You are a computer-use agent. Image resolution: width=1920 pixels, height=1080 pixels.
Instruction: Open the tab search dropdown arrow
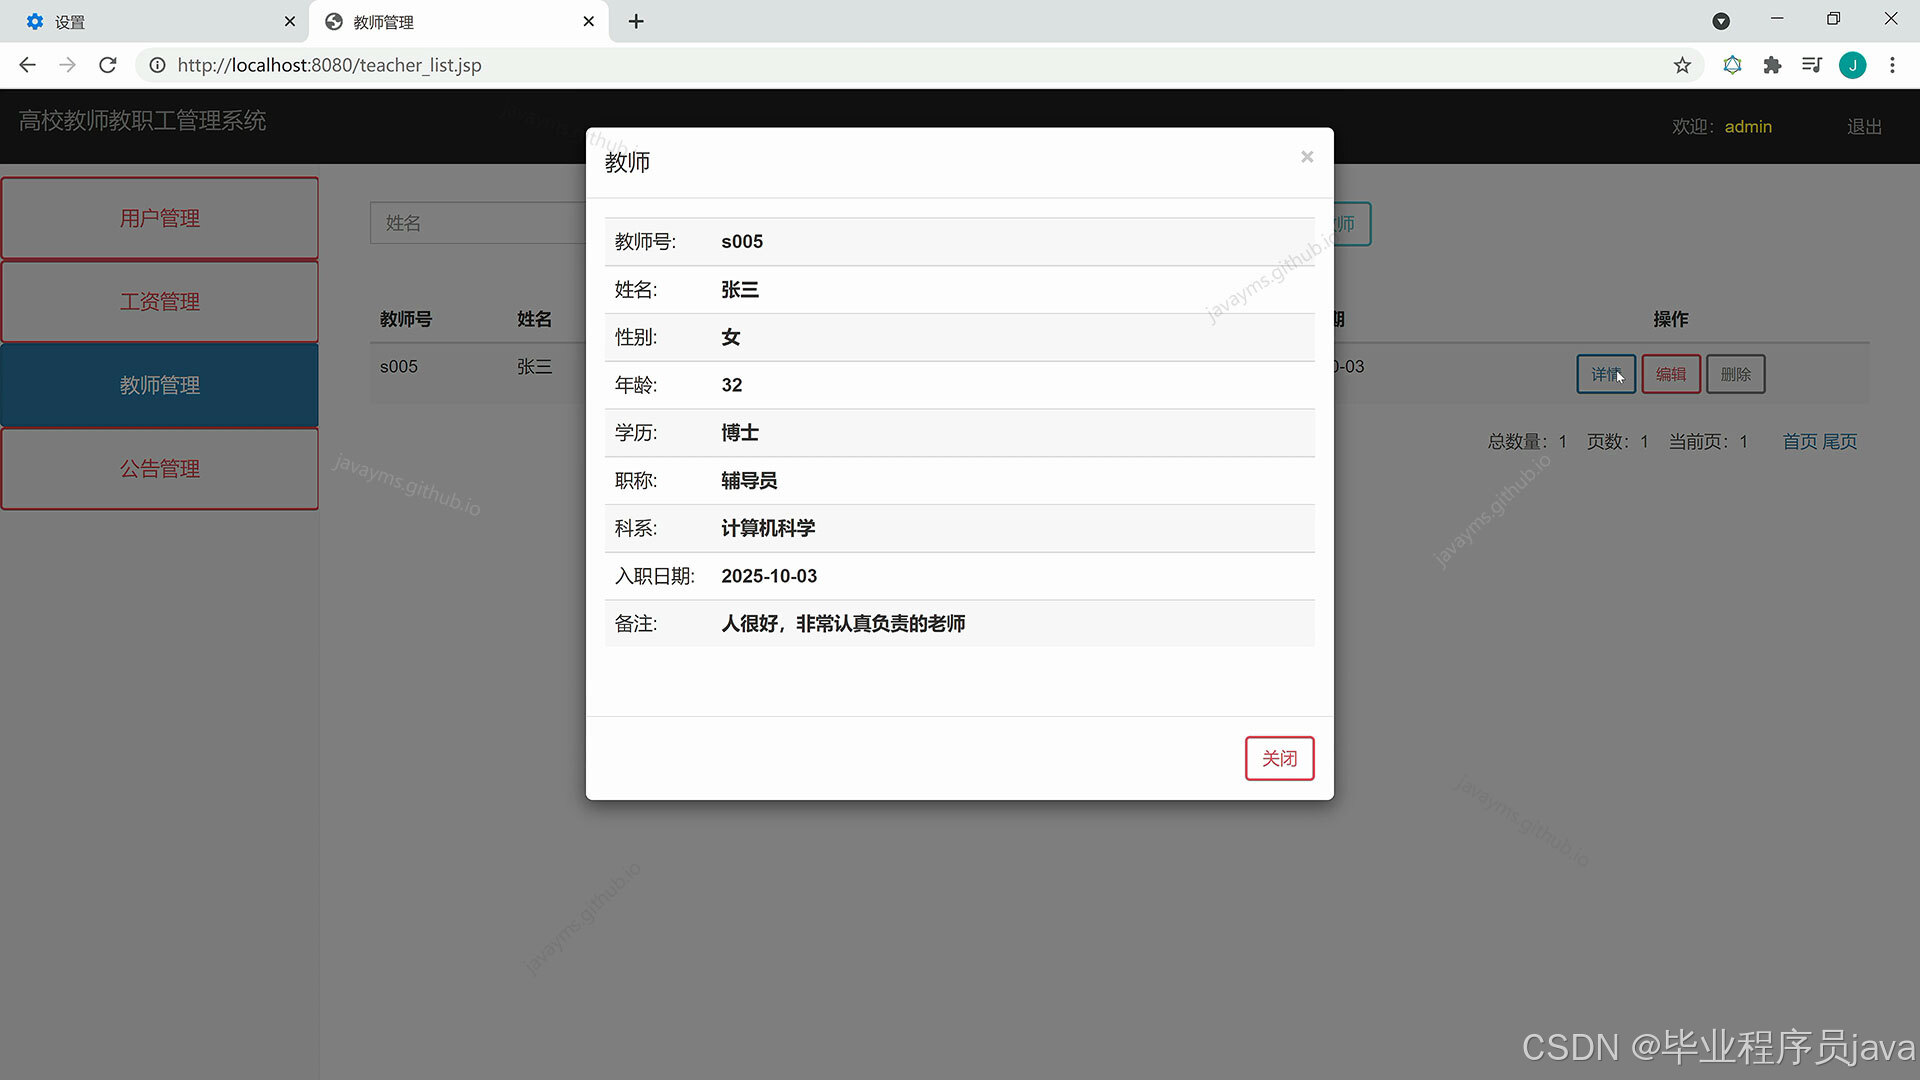pos(1721,21)
